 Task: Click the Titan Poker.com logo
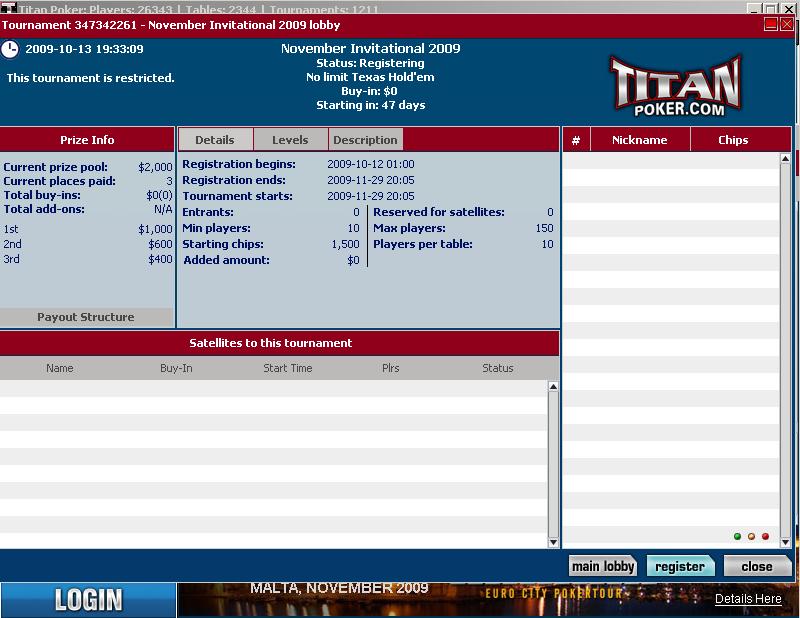[x=676, y=86]
